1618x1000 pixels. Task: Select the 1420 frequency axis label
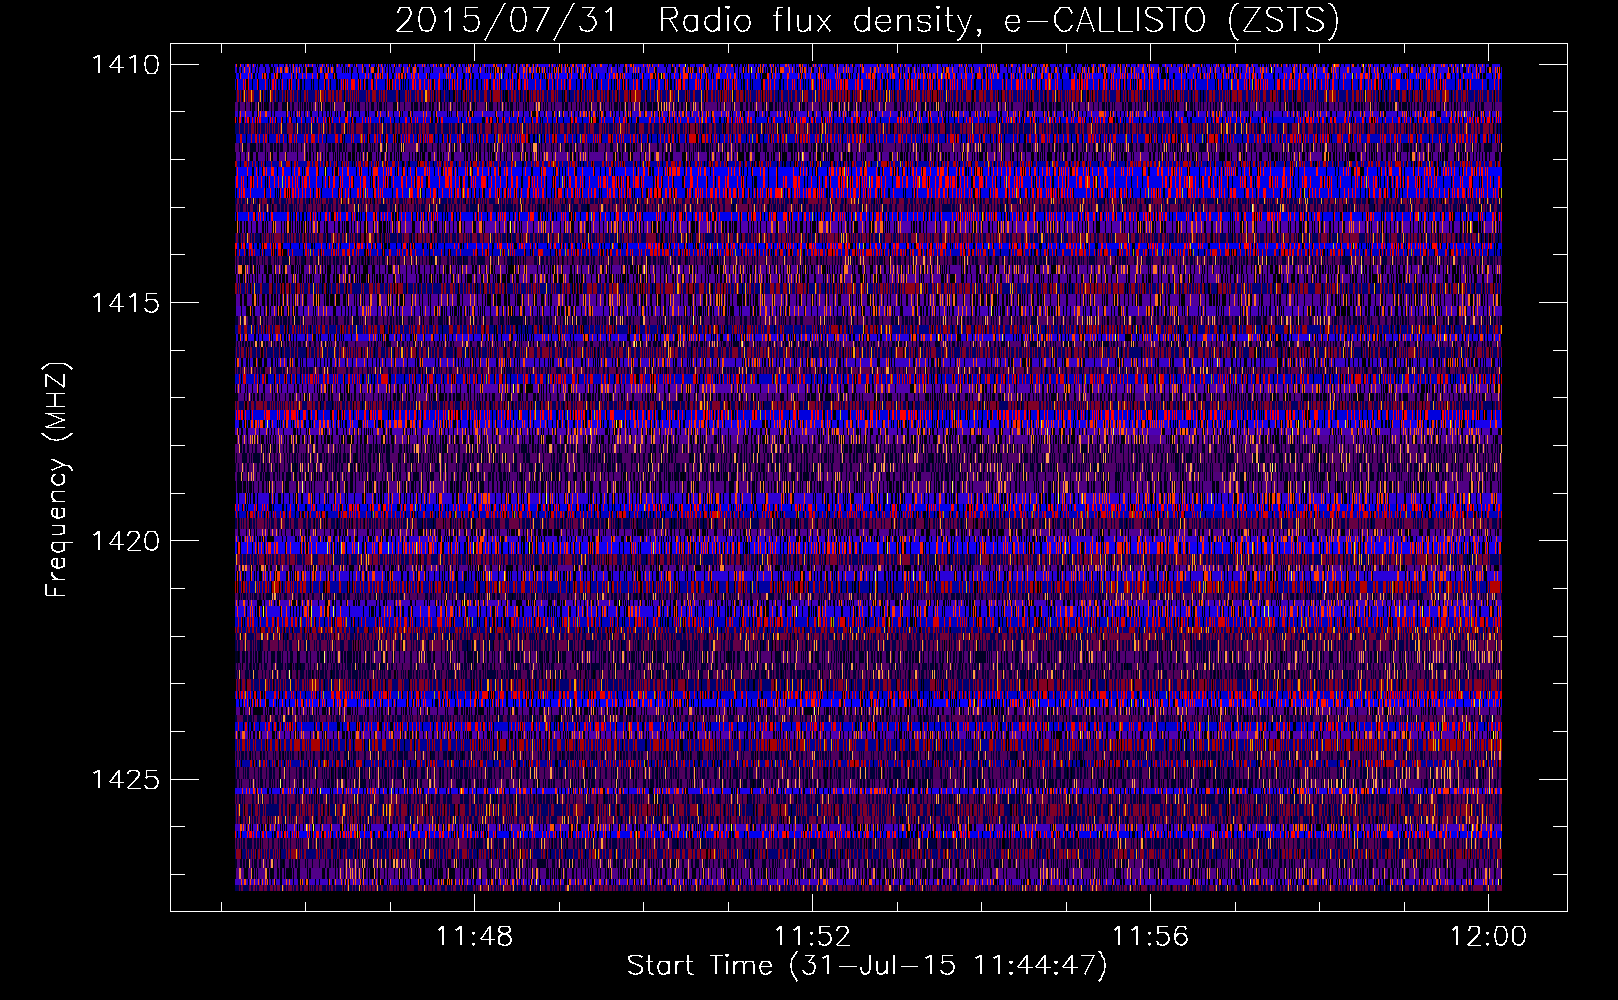(125, 540)
